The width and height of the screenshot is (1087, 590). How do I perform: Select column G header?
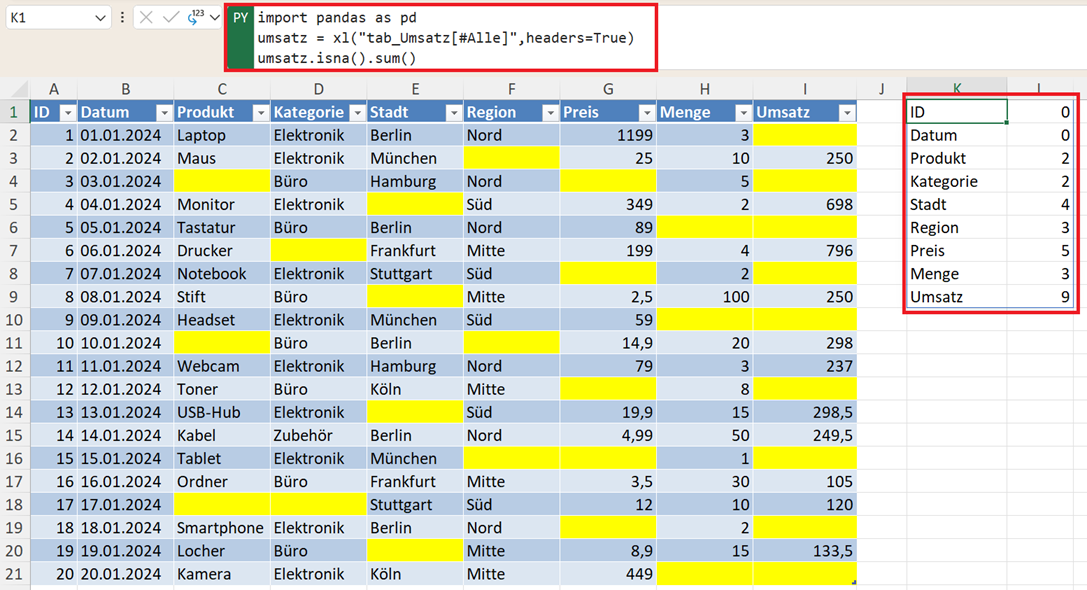click(x=608, y=89)
